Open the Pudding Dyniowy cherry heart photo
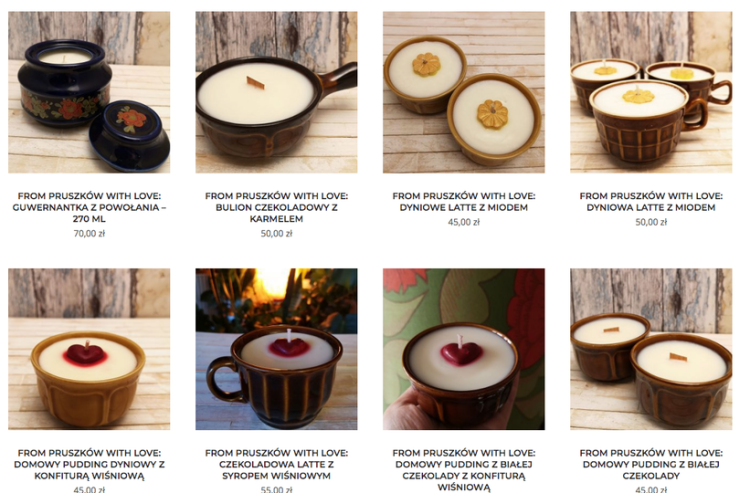Screen dimensions: 750x493 (x=89, y=349)
